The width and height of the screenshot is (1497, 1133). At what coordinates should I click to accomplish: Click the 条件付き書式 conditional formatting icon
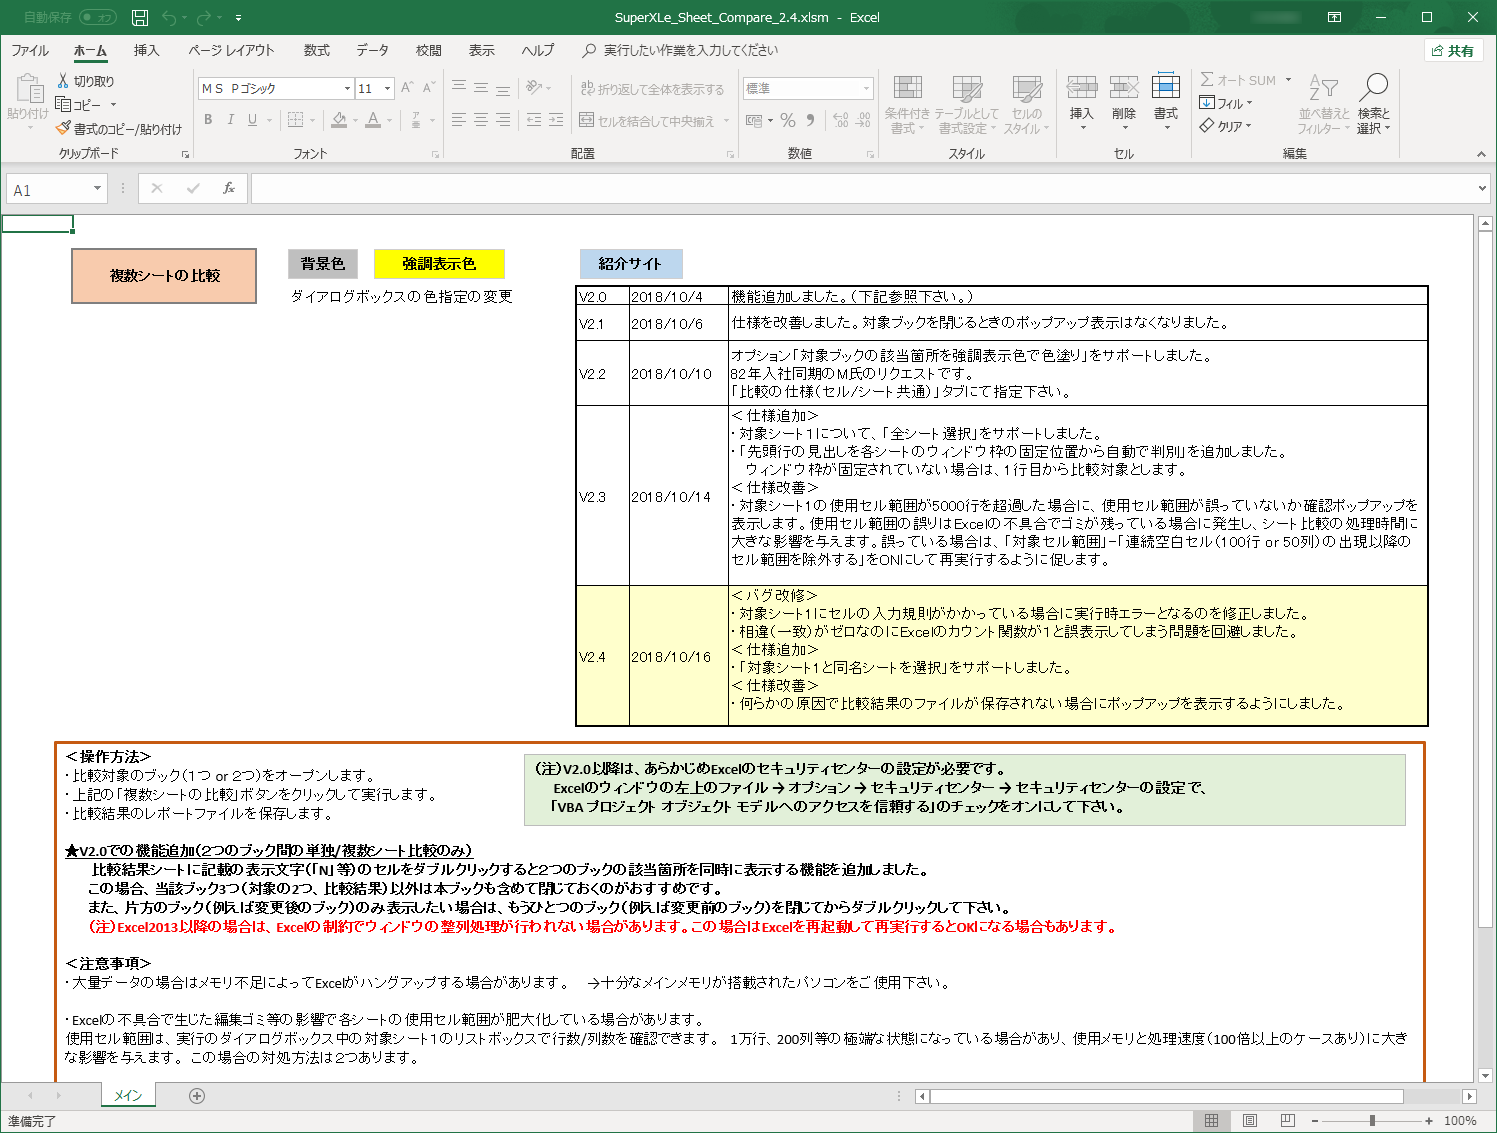click(907, 89)
